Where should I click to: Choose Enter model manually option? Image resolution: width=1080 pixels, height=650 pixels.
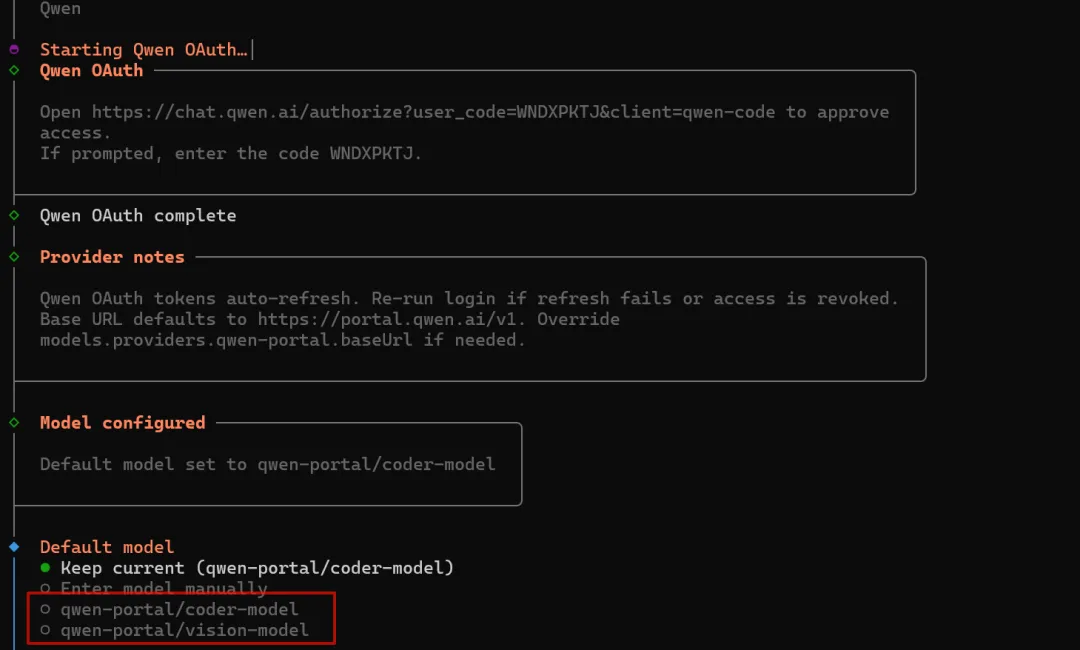coord(154,589)
